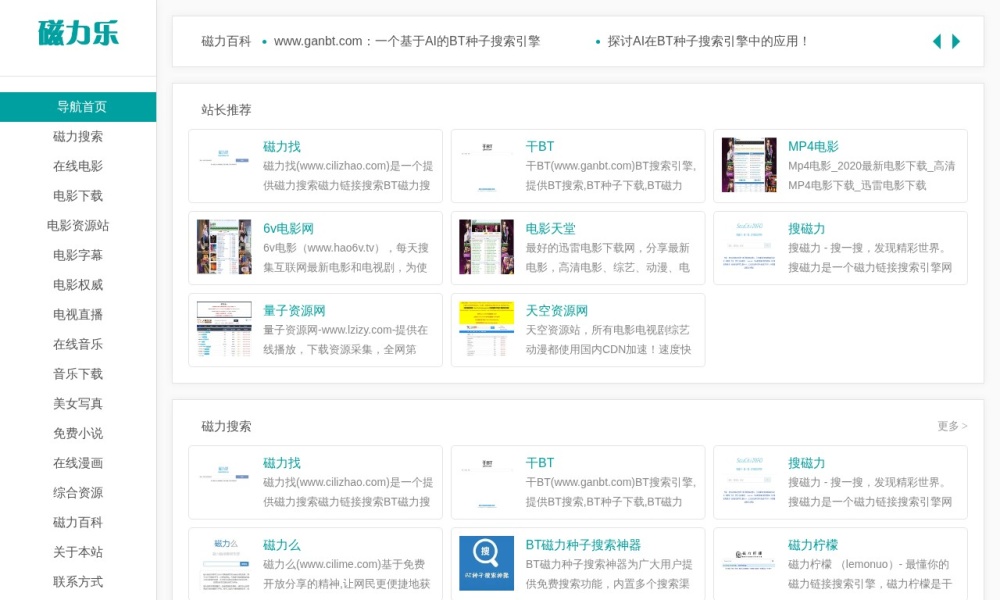Screen dimensions: 1000x600
Task: Click the 联系方式 navigation entry
Action: coord(77,582)
